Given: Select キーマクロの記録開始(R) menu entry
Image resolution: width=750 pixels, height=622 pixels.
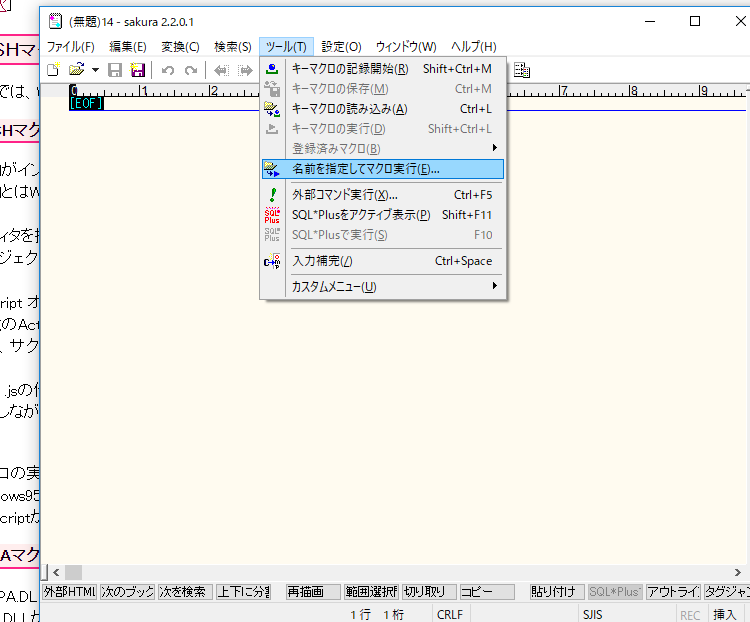Looking at the screenshot, I should 383,69.
